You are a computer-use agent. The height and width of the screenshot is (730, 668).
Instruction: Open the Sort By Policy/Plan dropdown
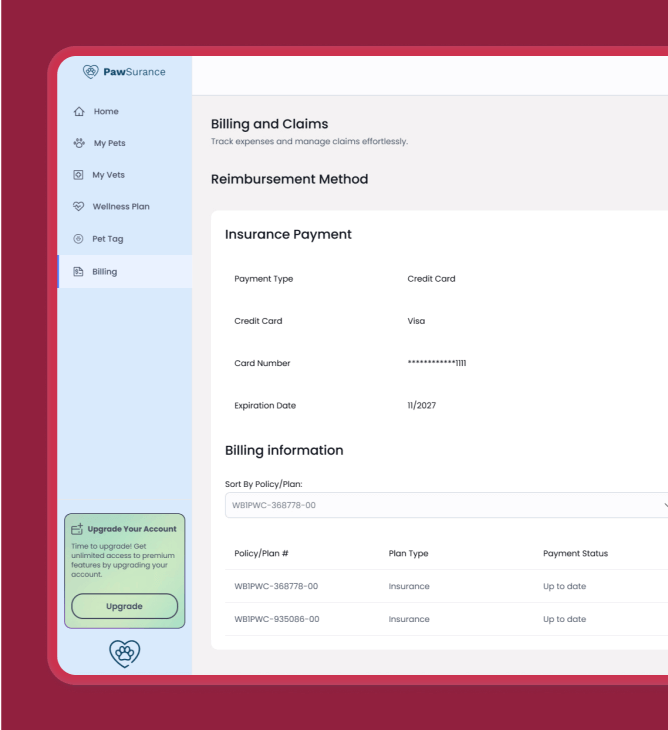click(447, 505)
